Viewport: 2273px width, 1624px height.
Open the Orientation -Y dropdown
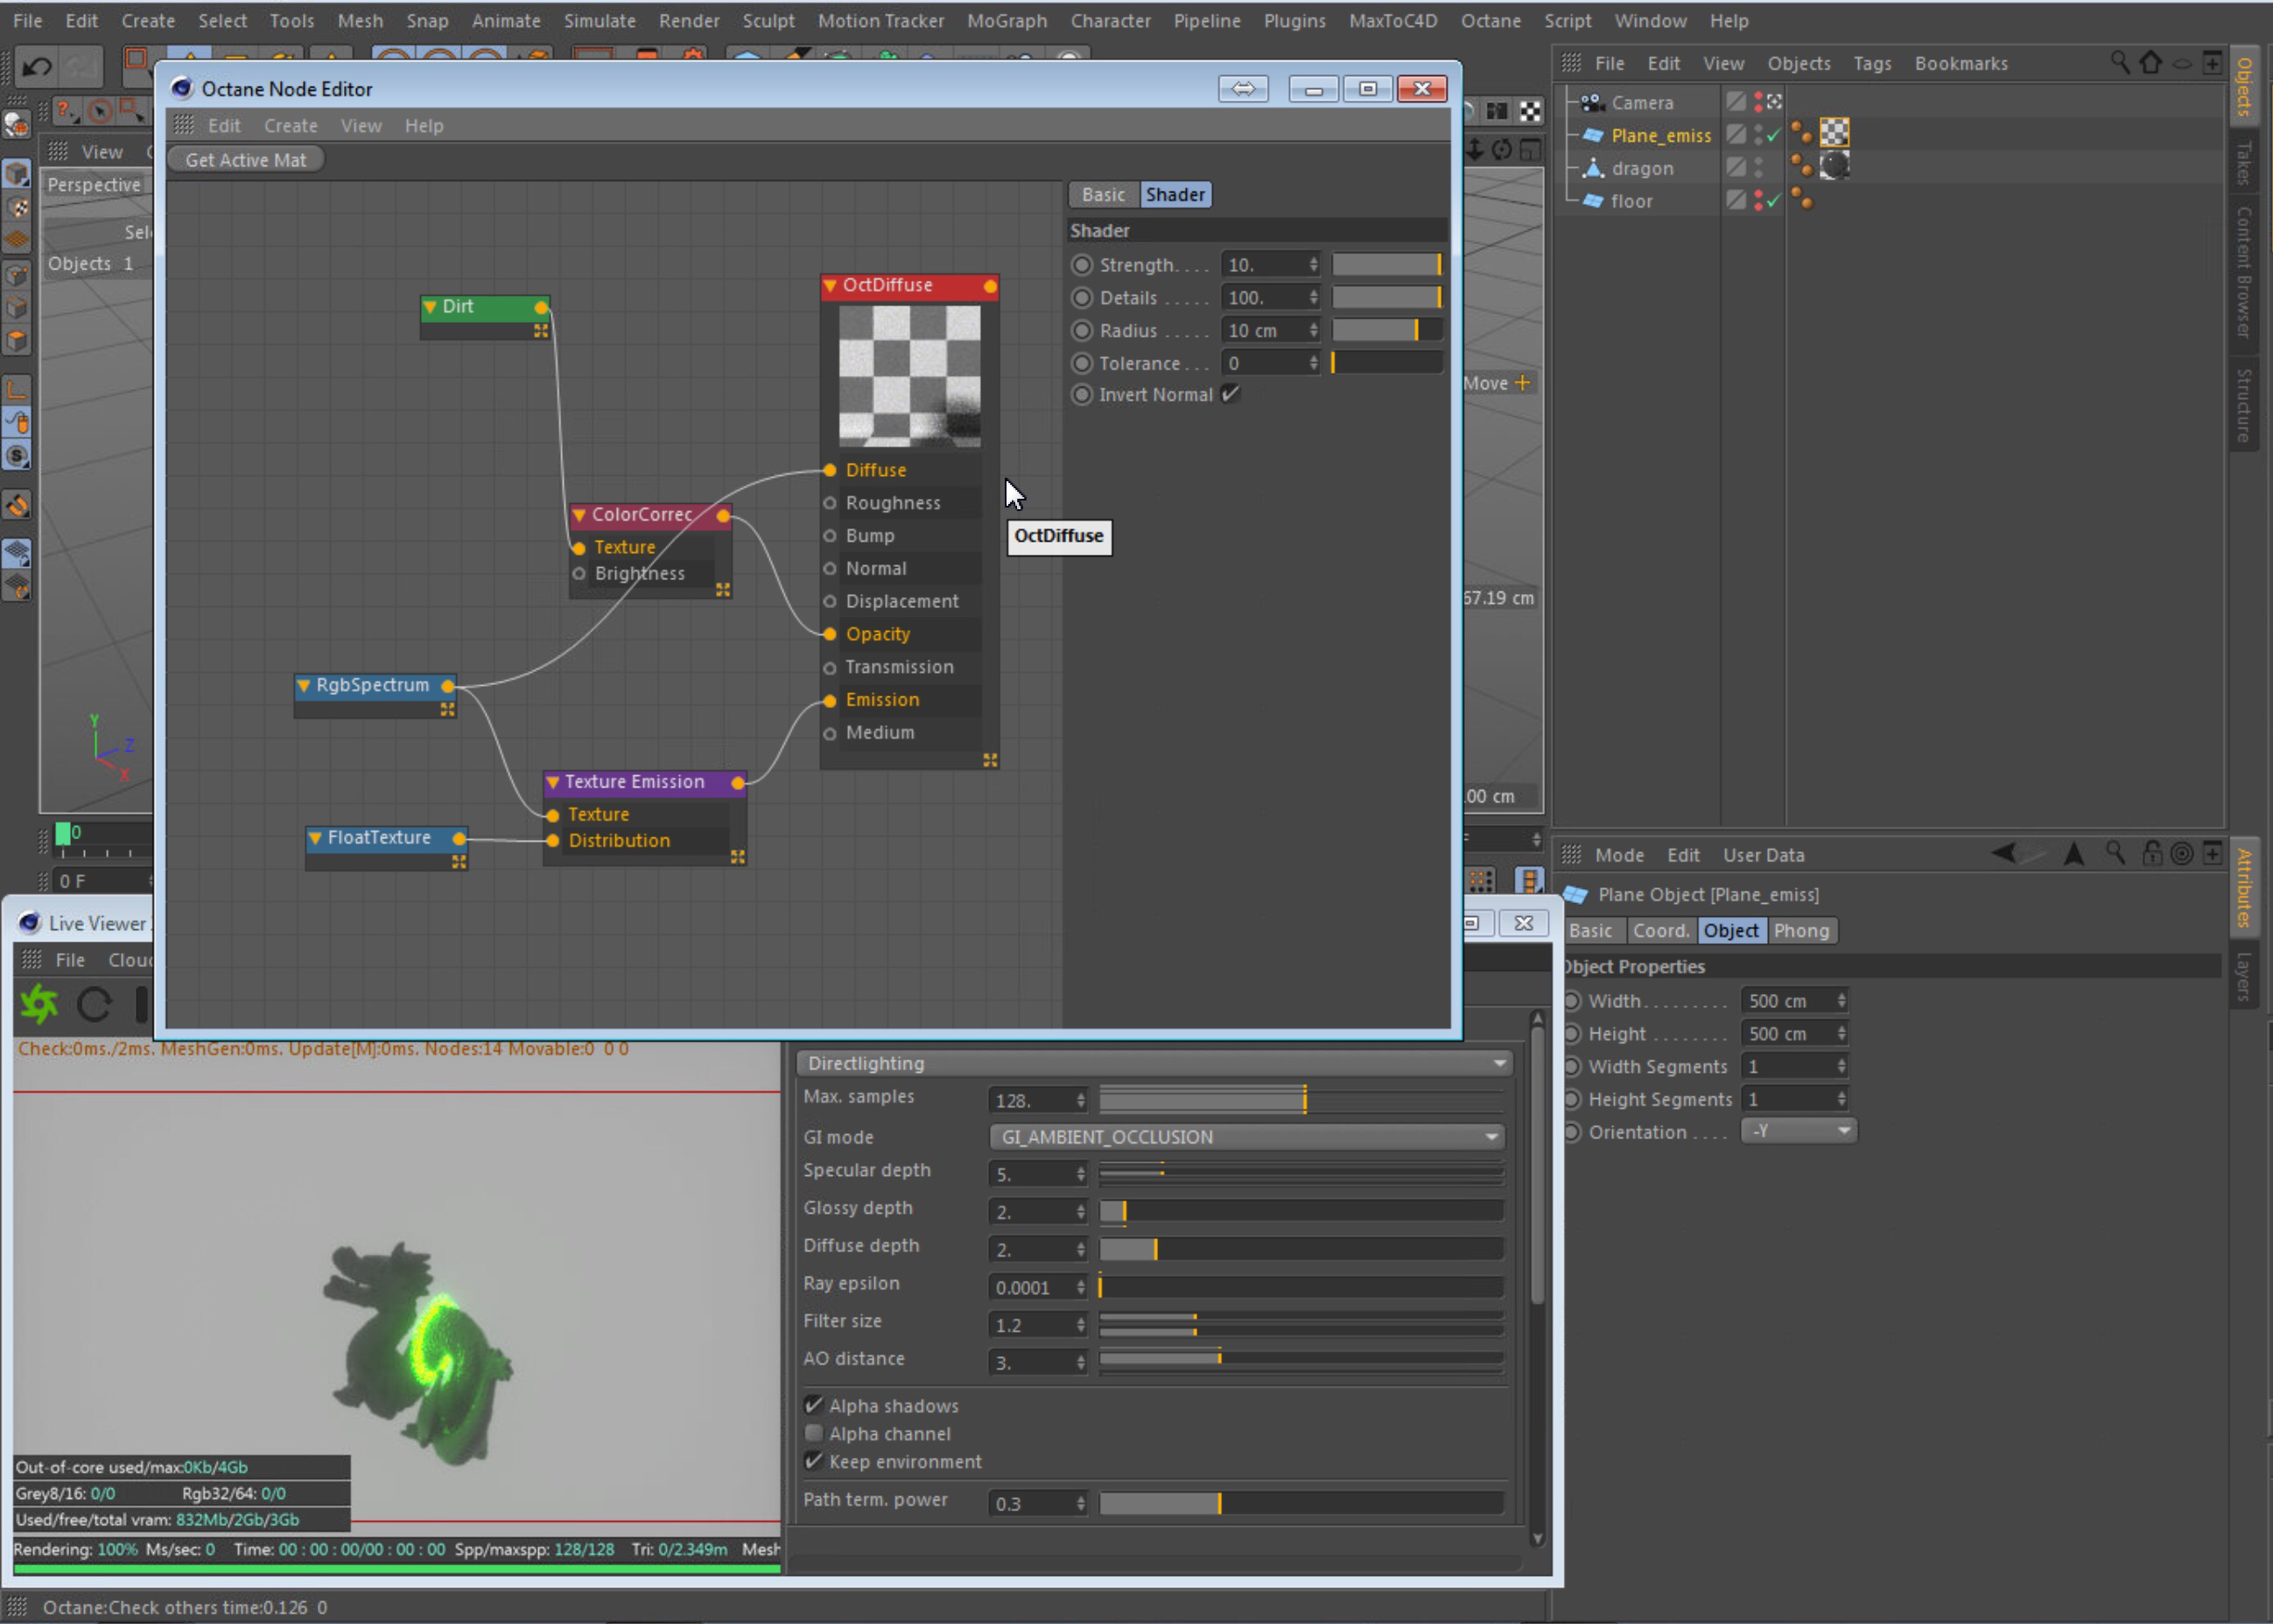pyautogui.click(x=1798, y=1131)
